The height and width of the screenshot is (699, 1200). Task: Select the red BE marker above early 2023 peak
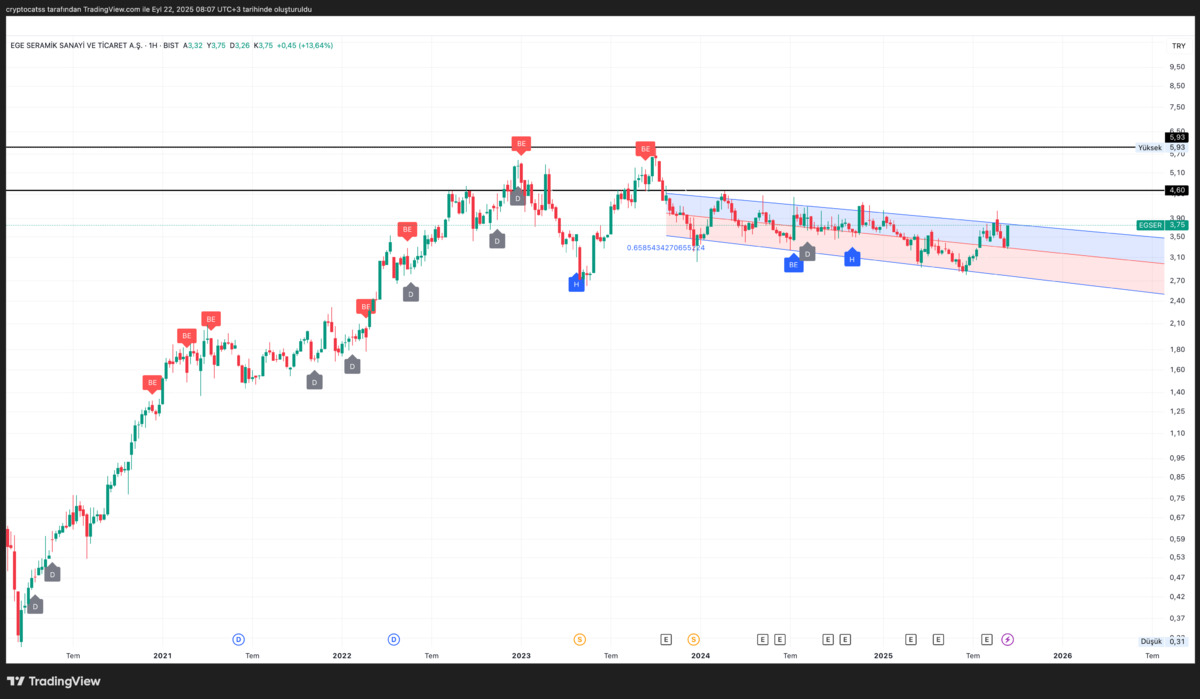point(520,144)
